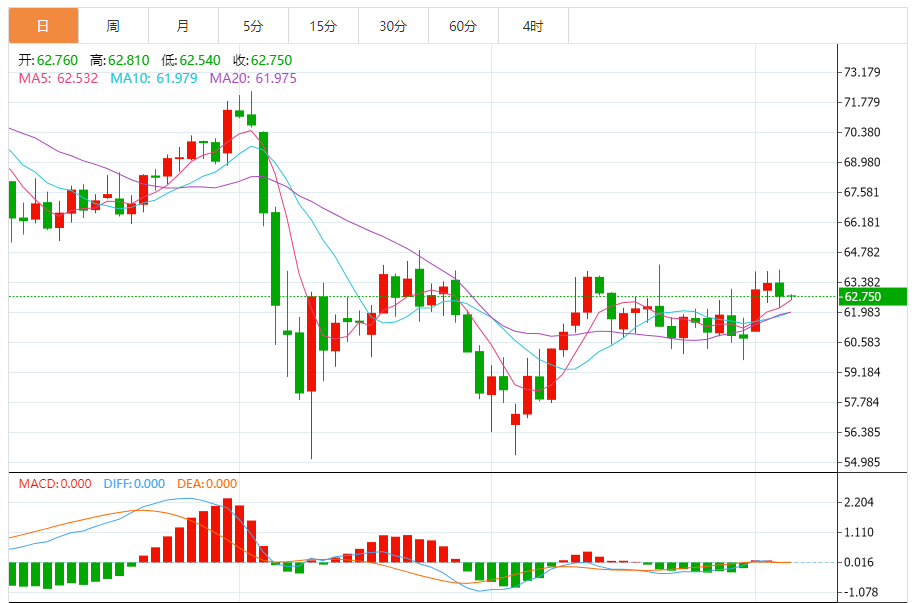Switch to the 月 monthly tab
This screenshot has height=603, width=916.
click(x=183, y=26)
